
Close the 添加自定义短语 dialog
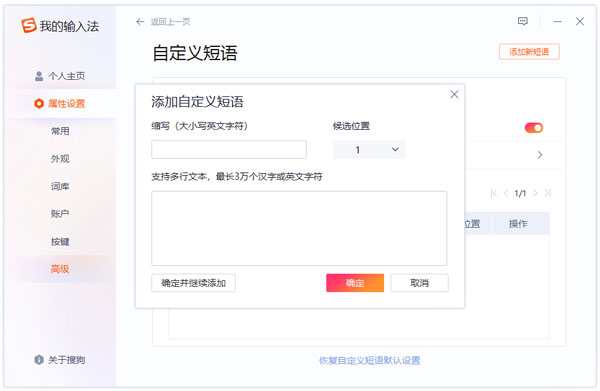point(454,94)
